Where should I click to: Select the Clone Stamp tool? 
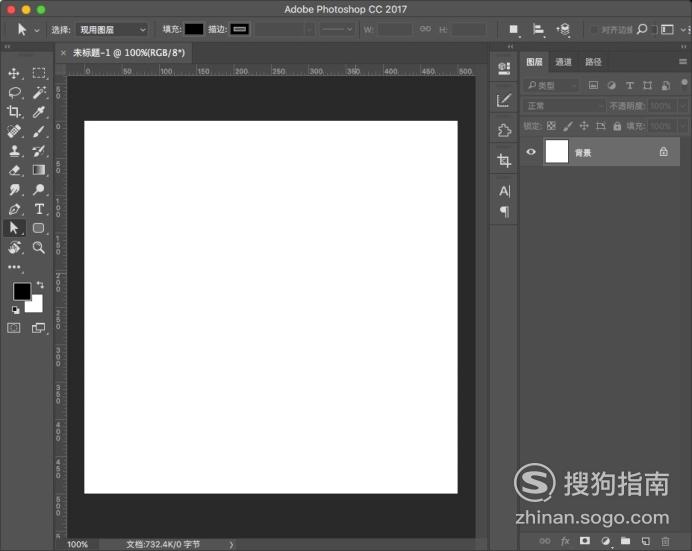(14, 150)
